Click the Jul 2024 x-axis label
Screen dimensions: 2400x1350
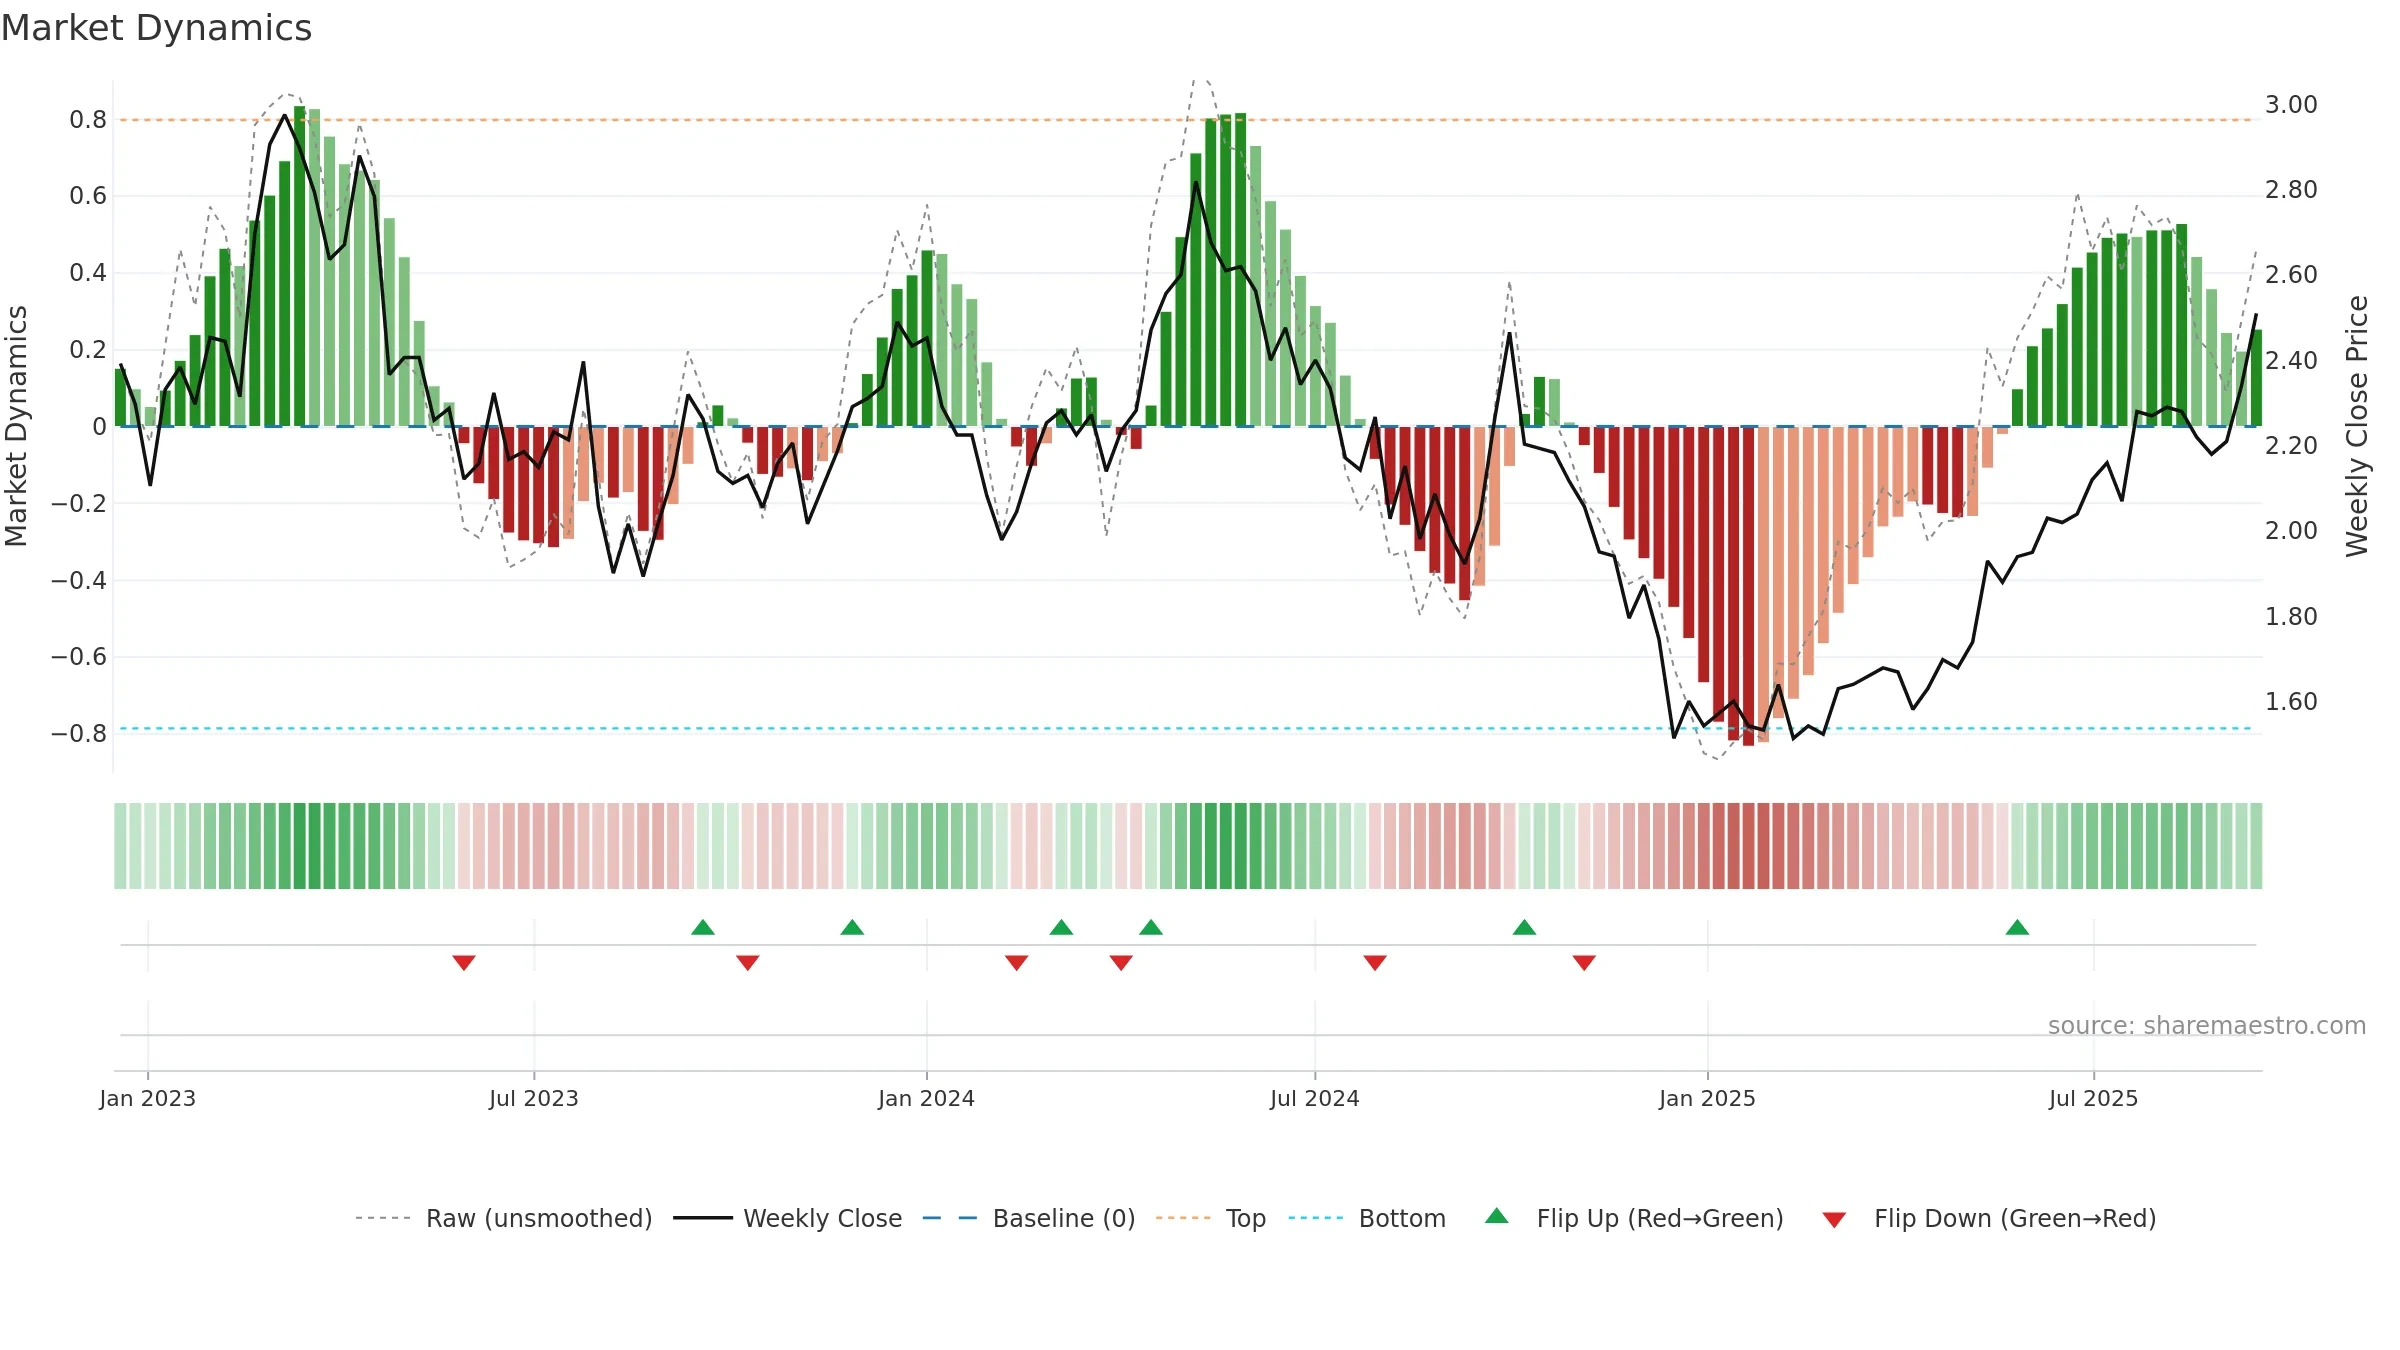point(1315,1098)
